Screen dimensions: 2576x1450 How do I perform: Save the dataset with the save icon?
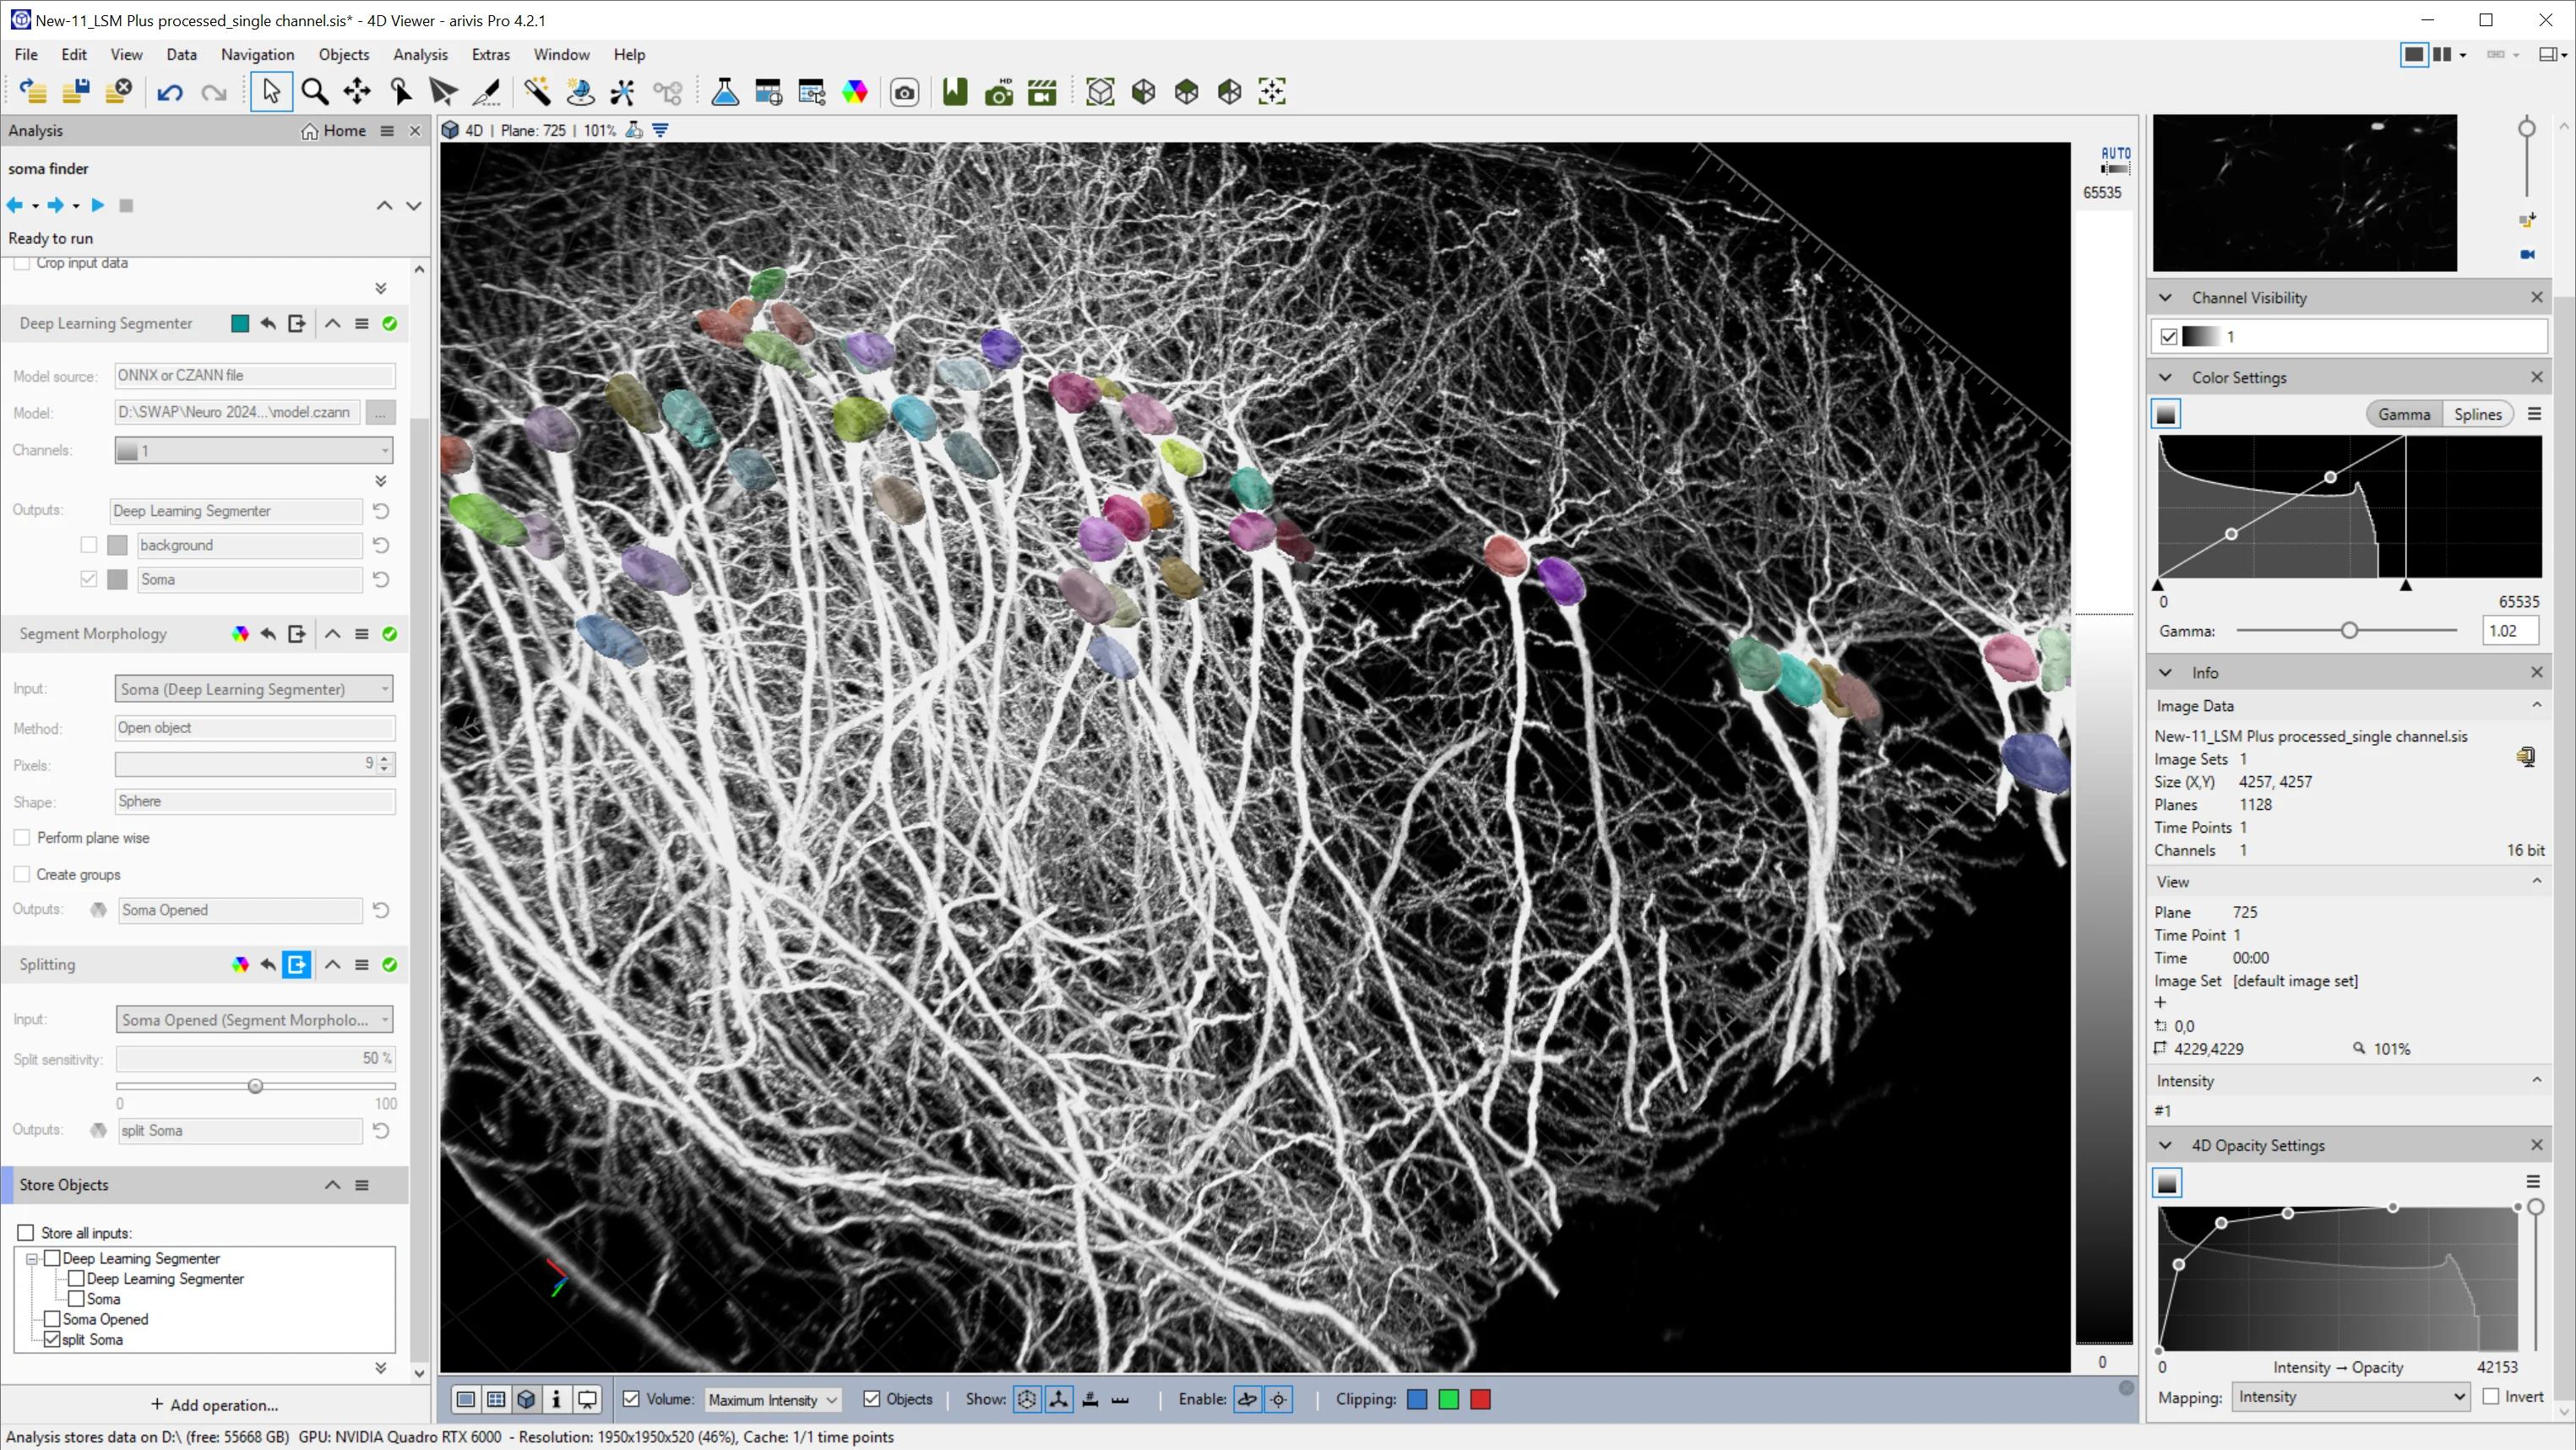(76, 92)
